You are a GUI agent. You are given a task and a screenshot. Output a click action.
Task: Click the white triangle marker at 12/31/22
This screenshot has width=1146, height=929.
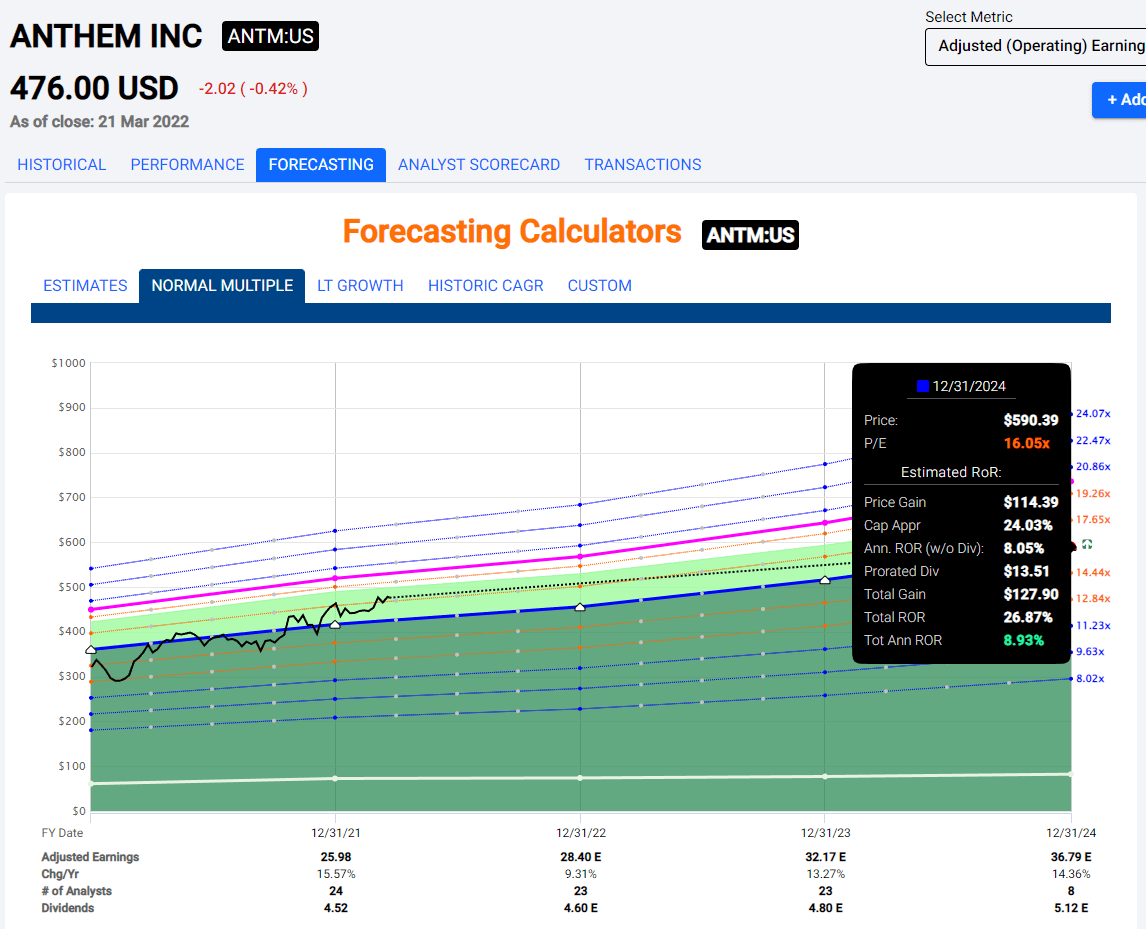580,607
